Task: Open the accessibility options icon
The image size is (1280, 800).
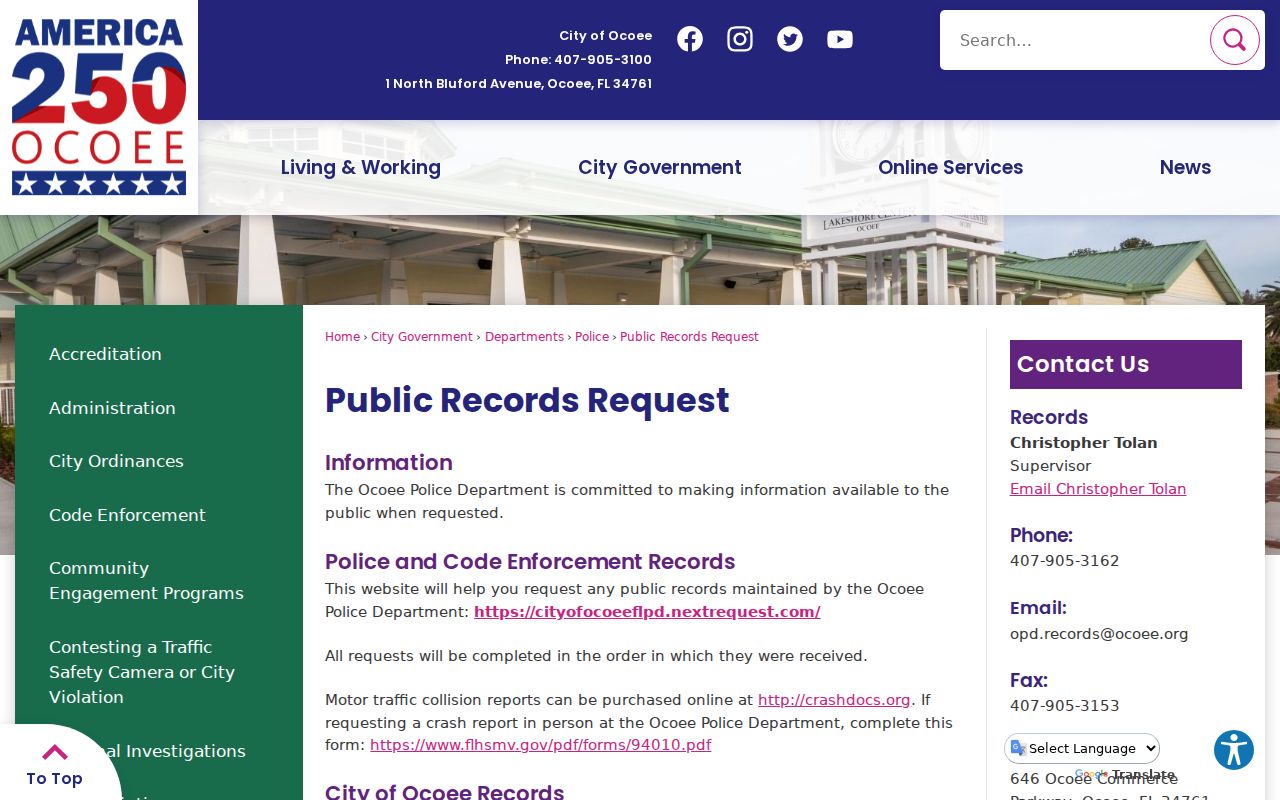Action: click(1234, 750)
